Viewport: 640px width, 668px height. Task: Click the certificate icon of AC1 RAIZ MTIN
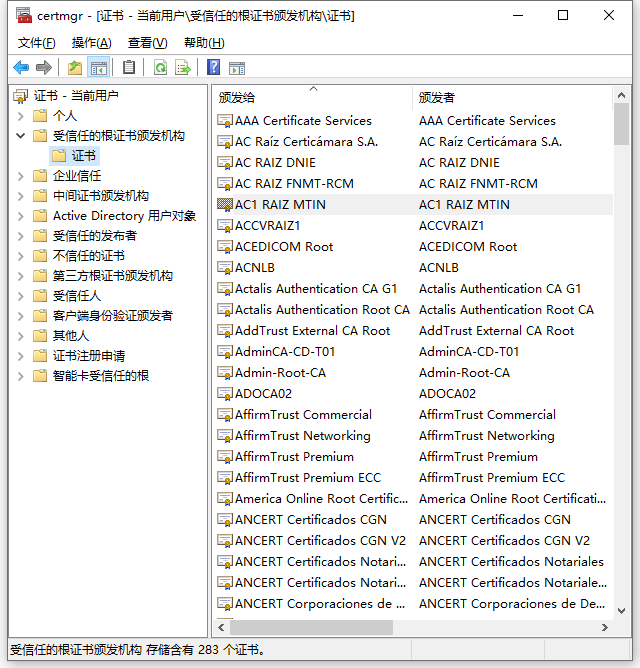[225, 204]
